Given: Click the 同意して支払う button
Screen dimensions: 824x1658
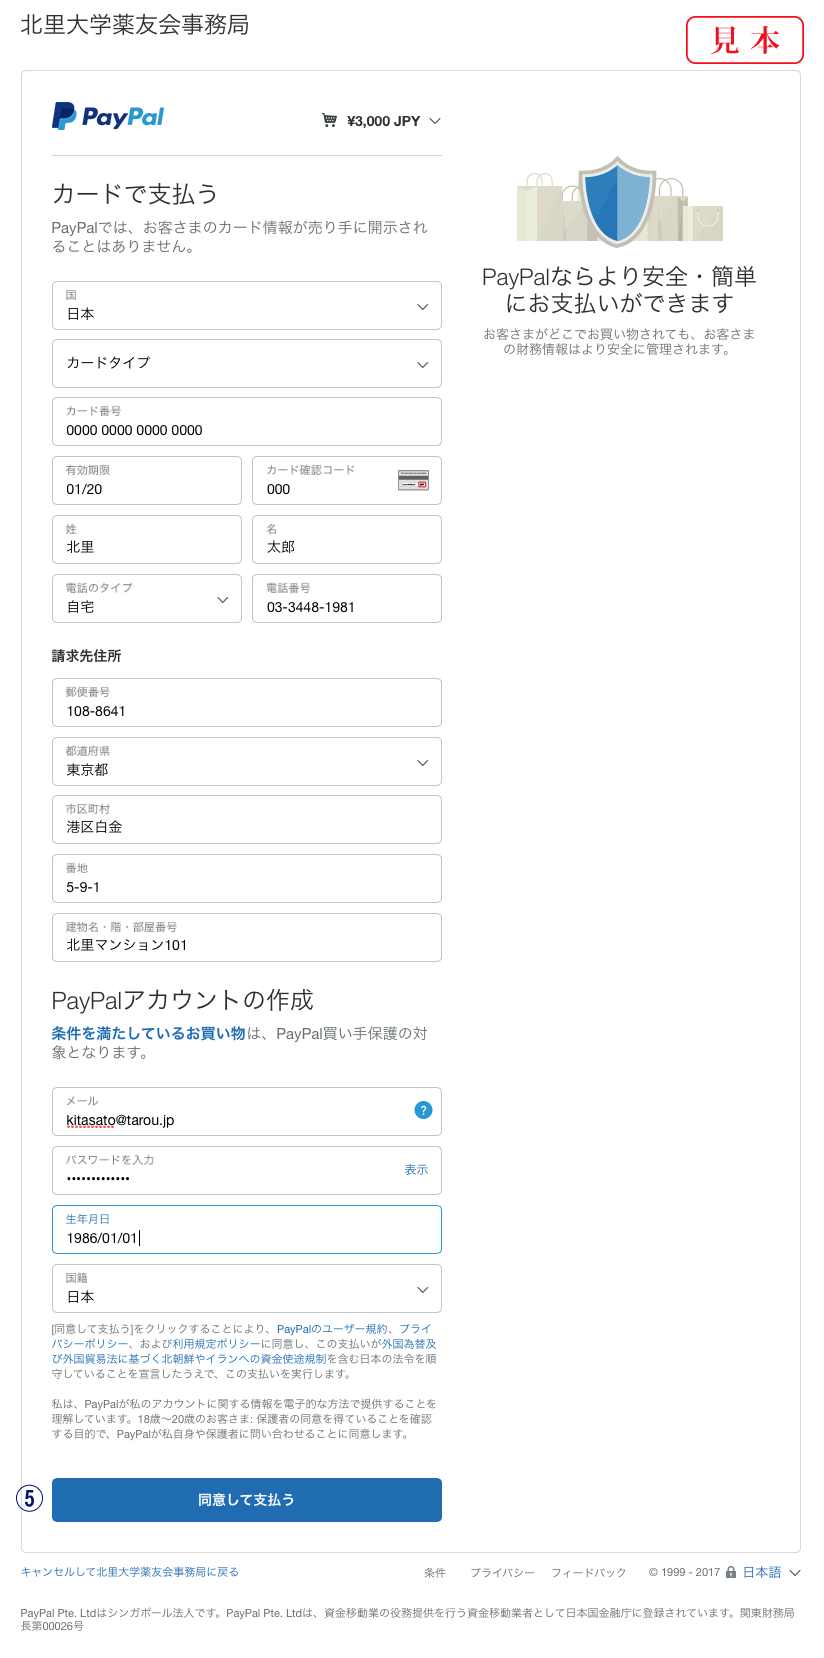Looking at the screenshot, I should coord(247,1500).
